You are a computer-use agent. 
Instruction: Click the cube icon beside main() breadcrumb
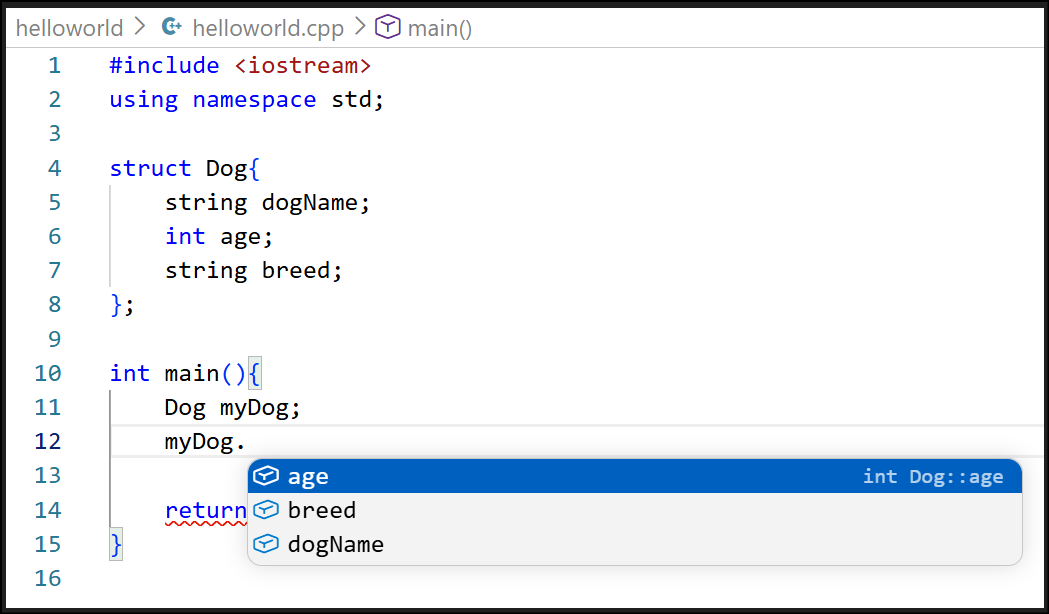(388, 27)
